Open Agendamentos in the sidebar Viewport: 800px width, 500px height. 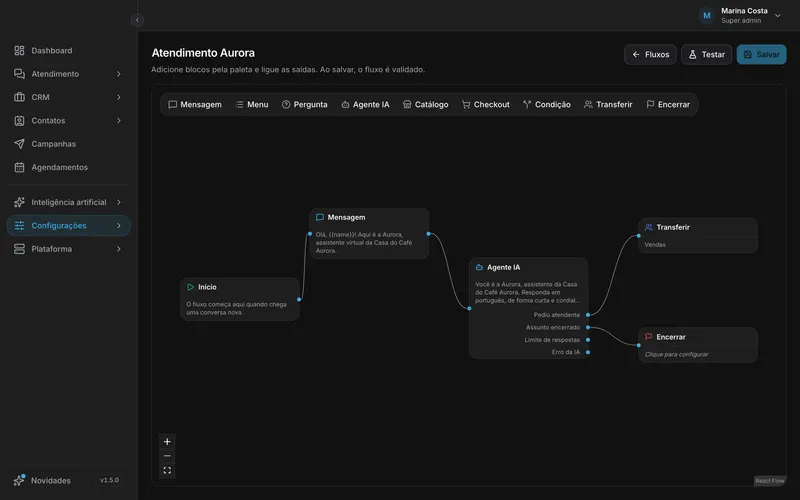(x=68, y=167)
